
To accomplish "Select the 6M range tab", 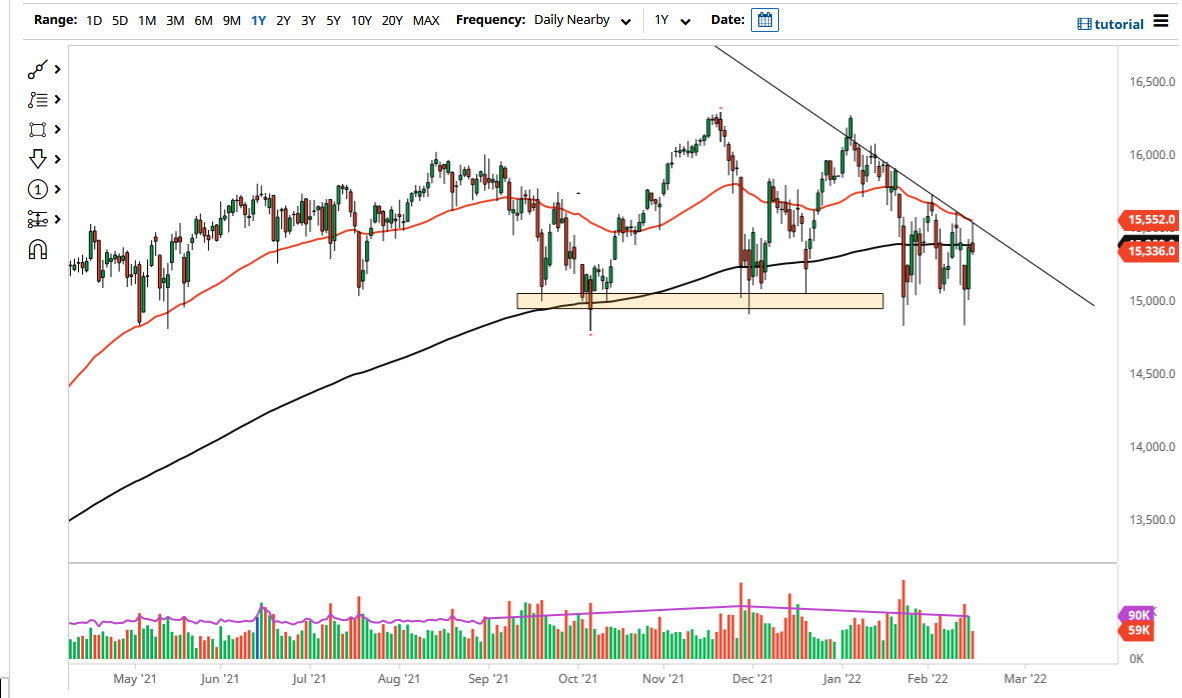I will pyautogui.click(x=203, y=19).
